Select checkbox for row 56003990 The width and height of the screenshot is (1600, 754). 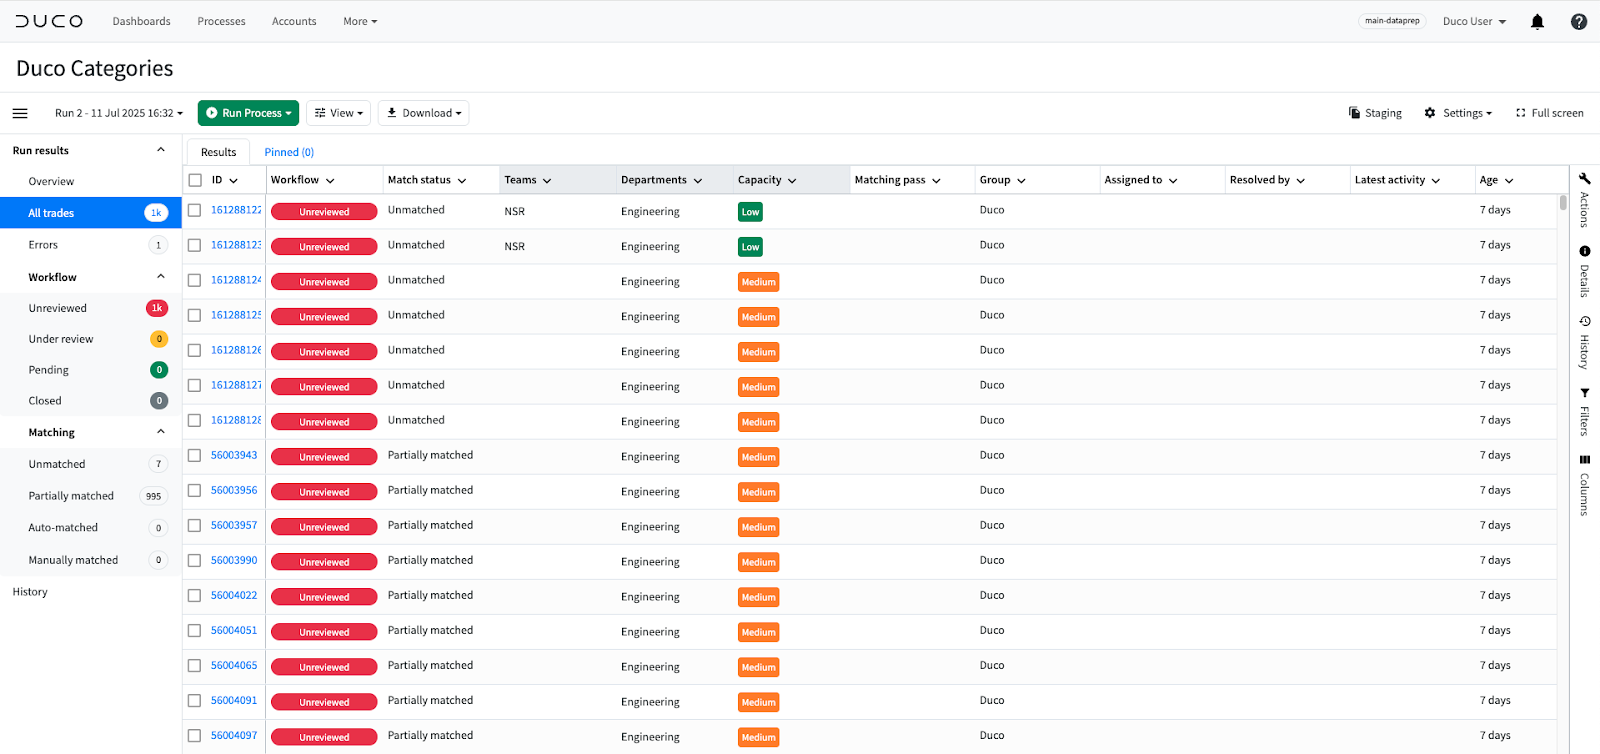pyautogui.click(x=195, y=560)
